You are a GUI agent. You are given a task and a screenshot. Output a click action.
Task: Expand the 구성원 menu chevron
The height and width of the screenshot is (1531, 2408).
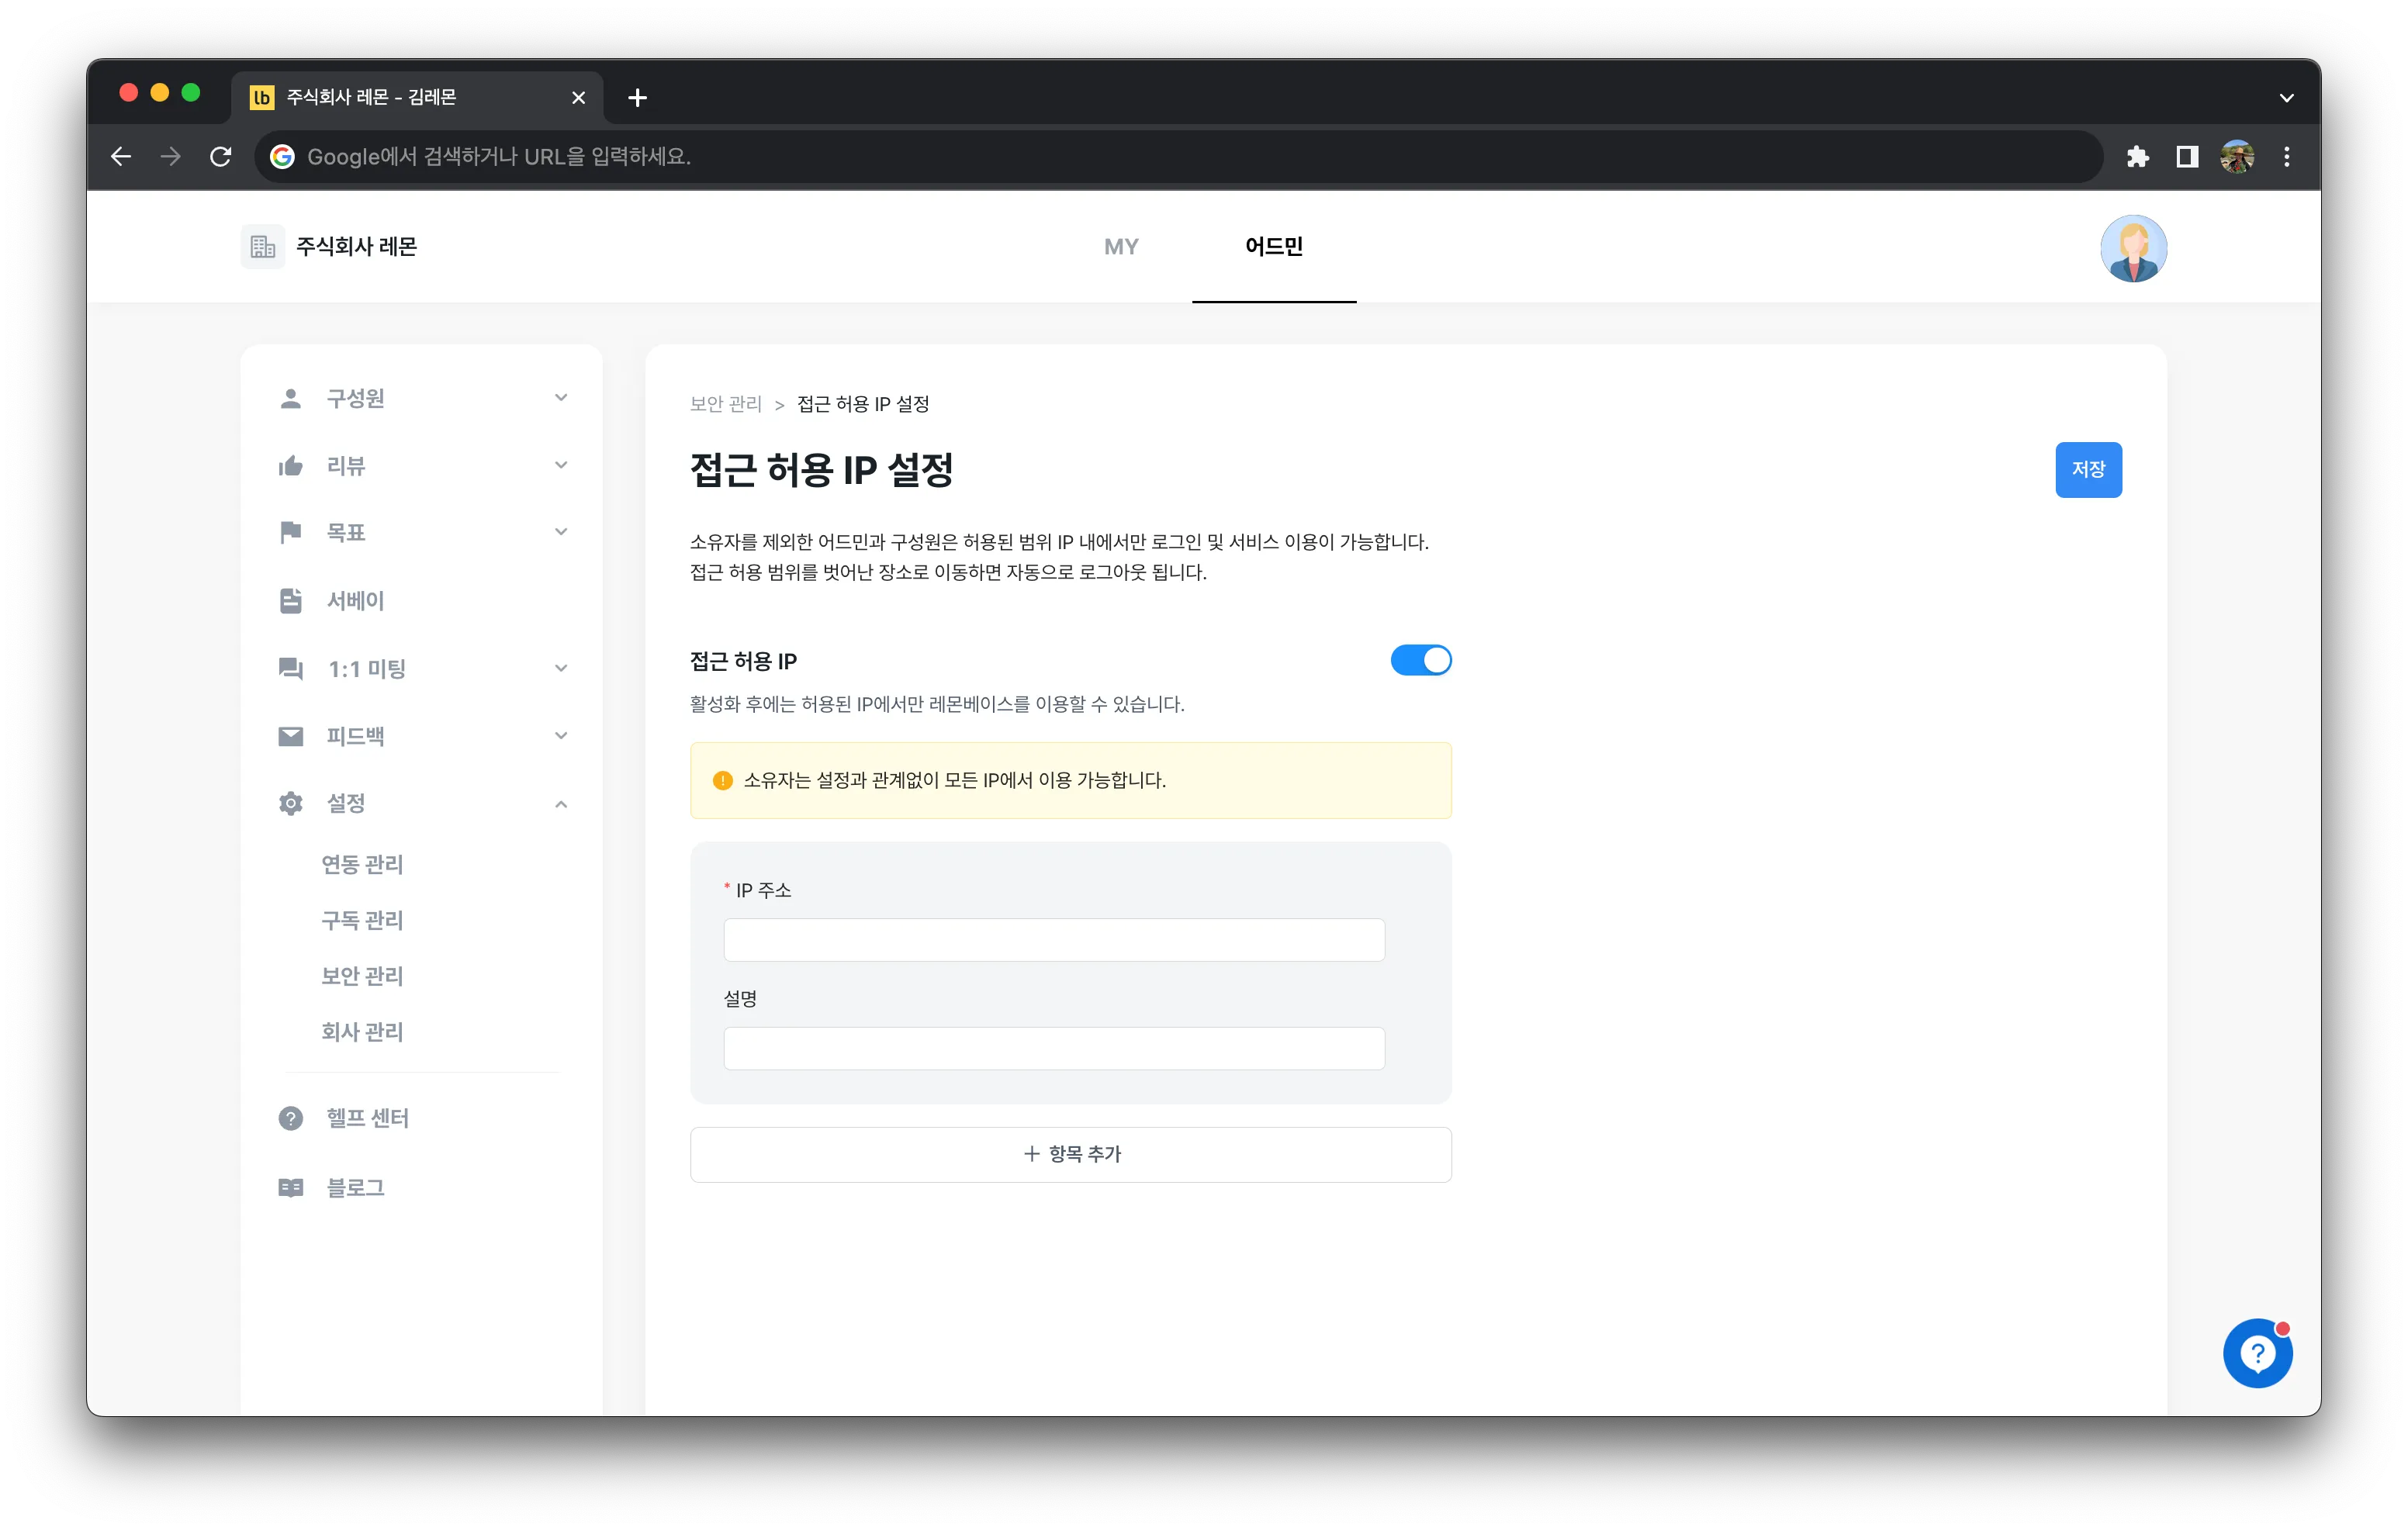[x=560, y=398]
